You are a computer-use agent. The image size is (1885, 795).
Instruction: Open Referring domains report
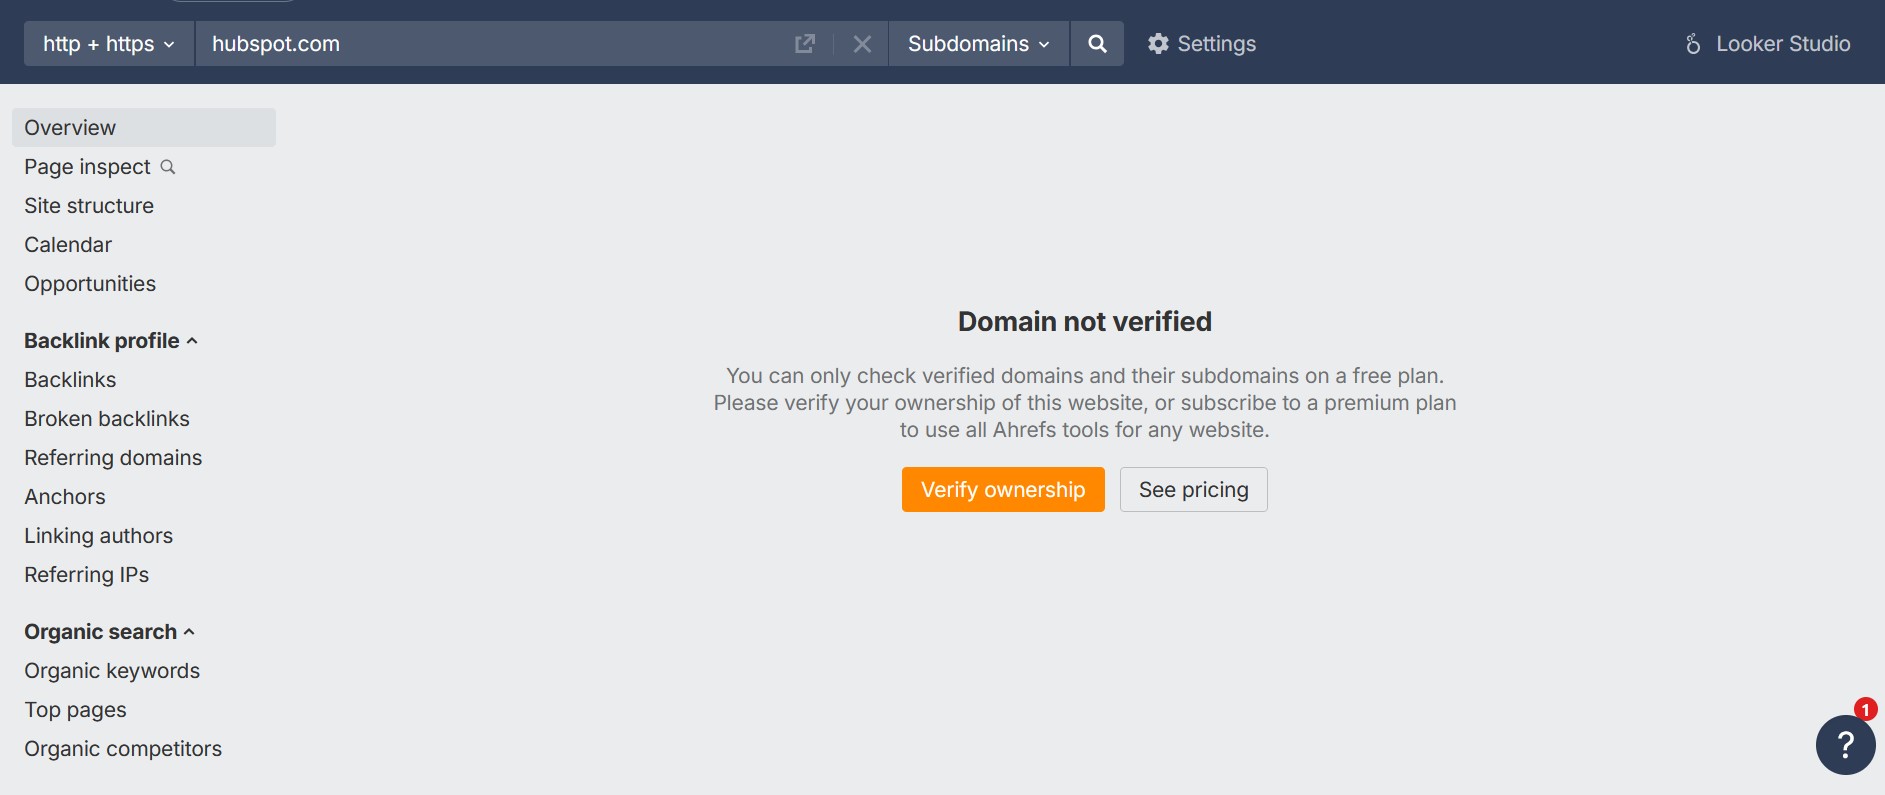pos(113,458)
